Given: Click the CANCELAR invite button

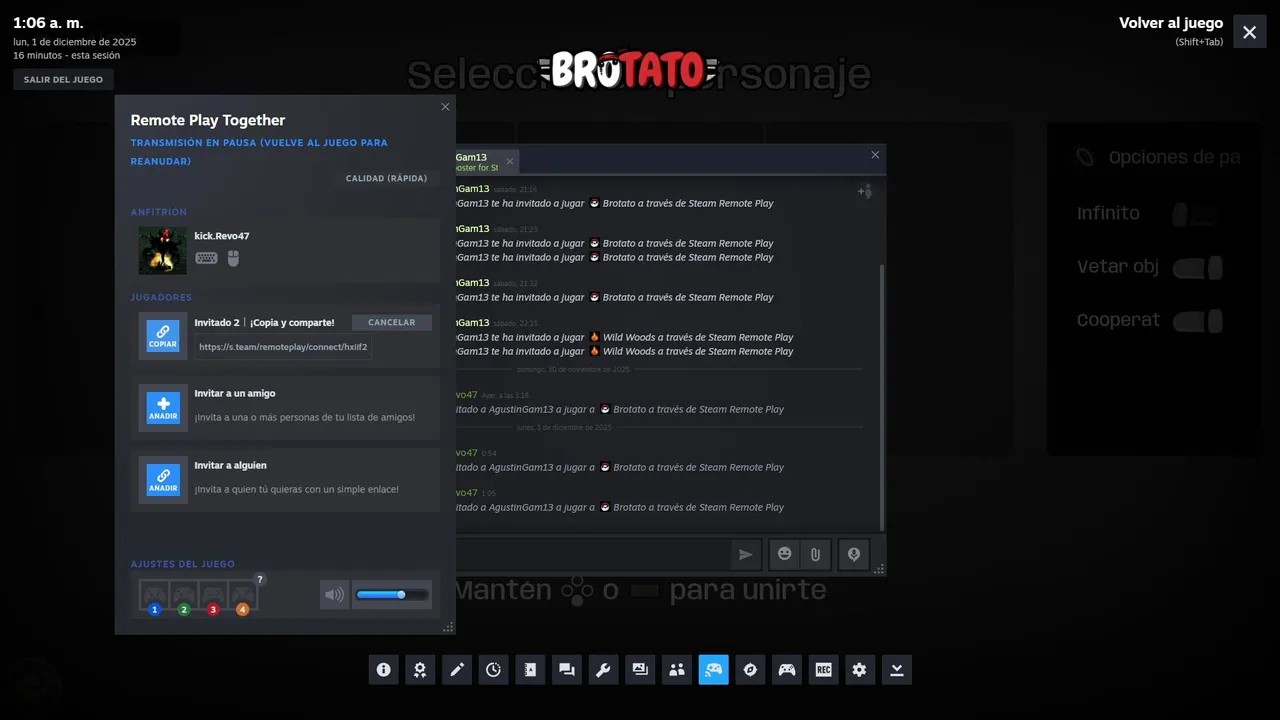Looking at the screenshot, I should 392,323.
